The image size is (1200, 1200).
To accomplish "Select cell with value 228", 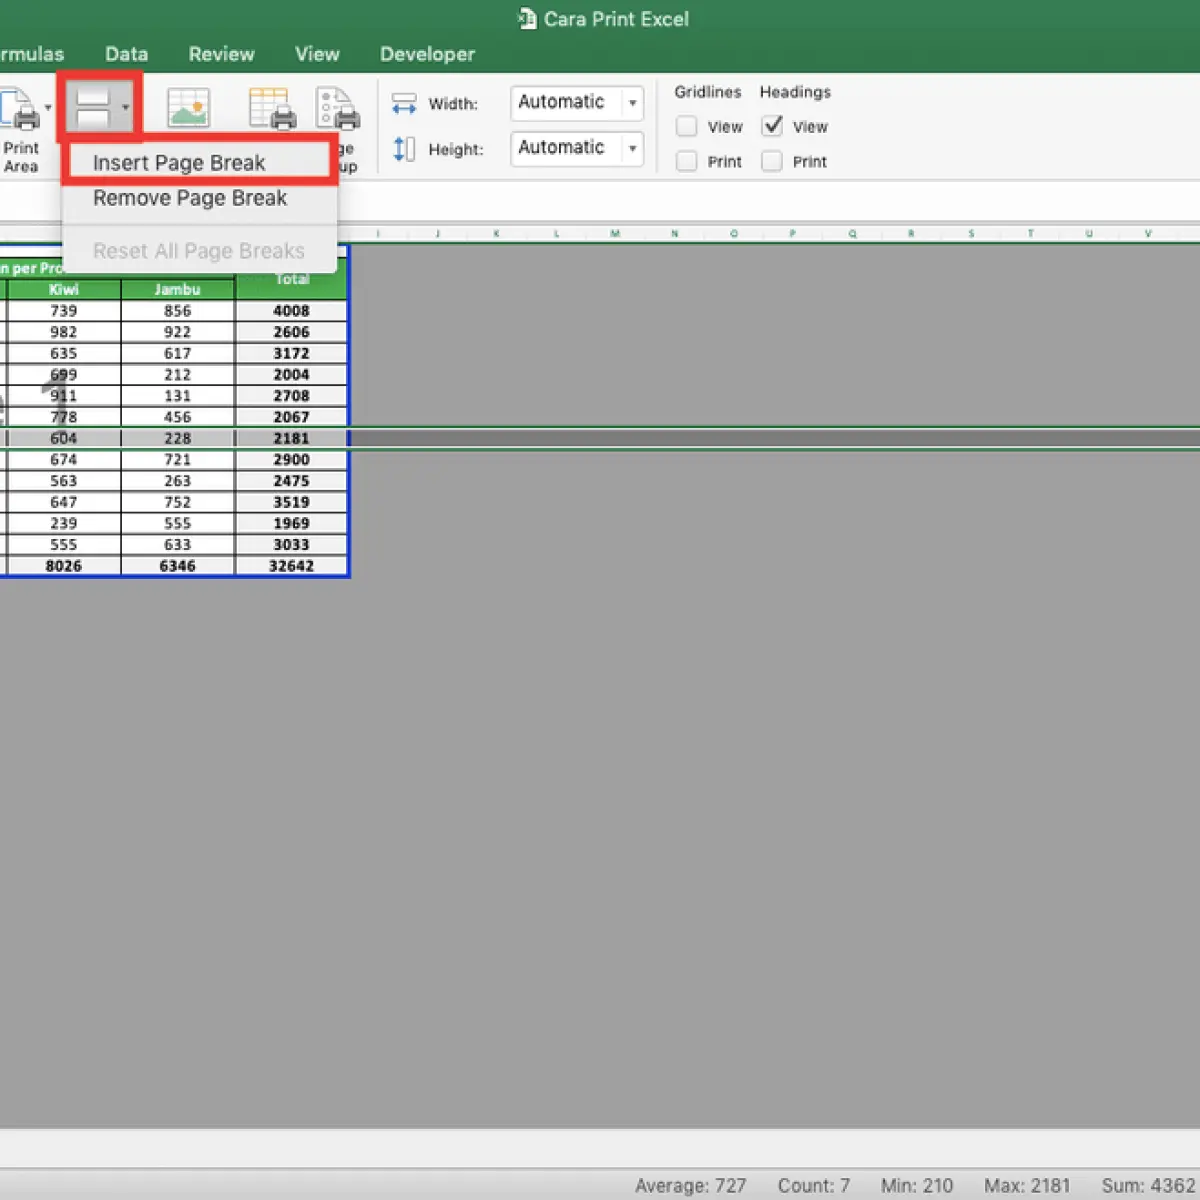I will pos(178,438).
